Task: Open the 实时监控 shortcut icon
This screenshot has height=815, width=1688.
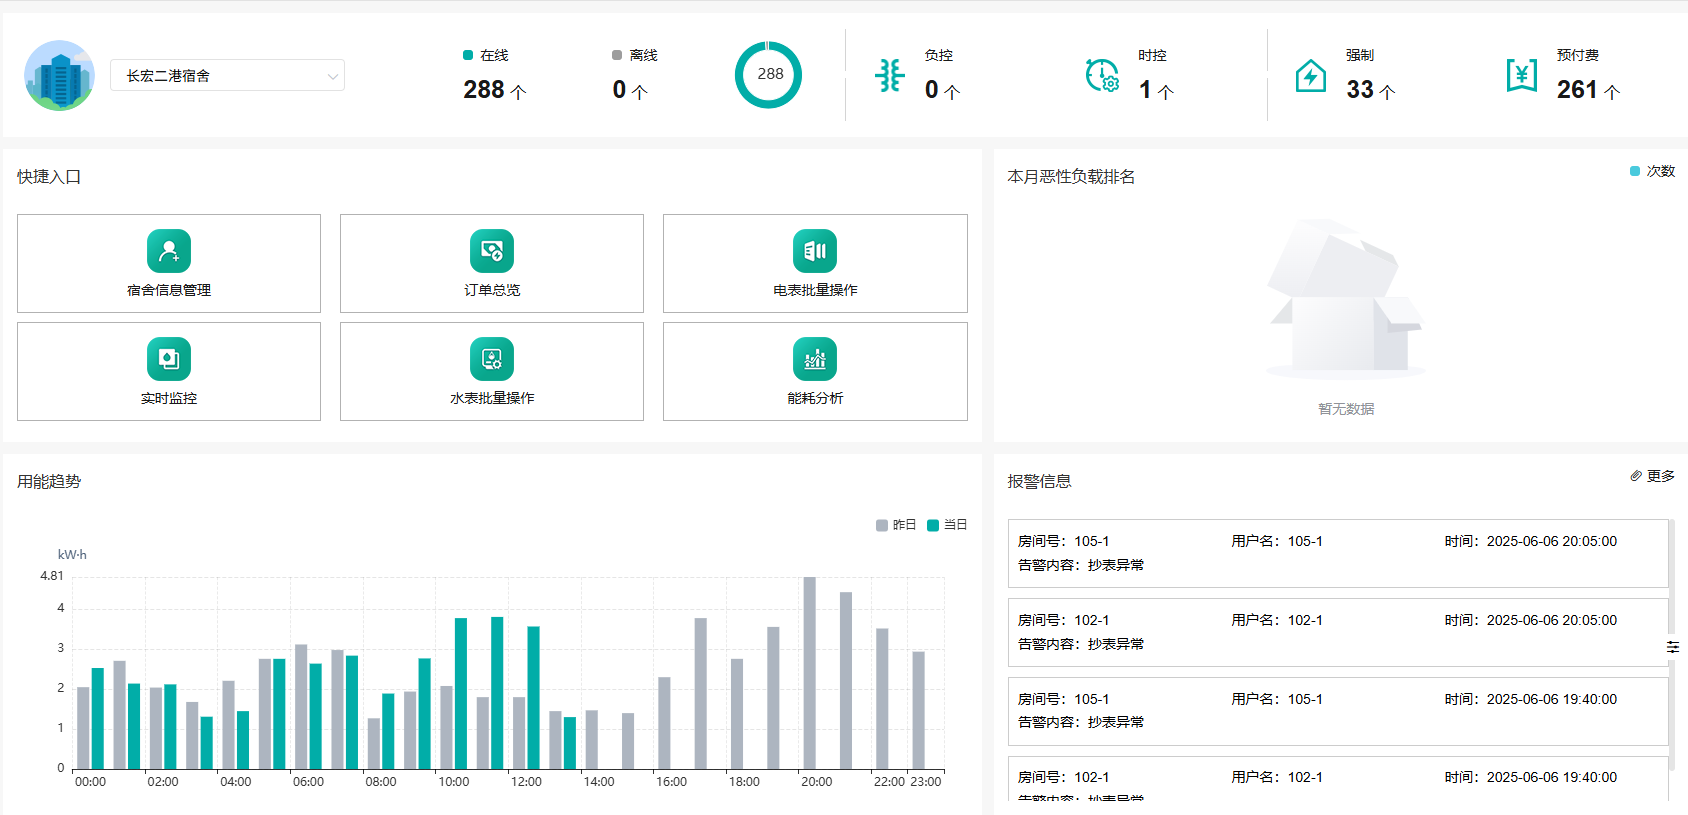Action: pyautogui.click(x=169, y=359)
